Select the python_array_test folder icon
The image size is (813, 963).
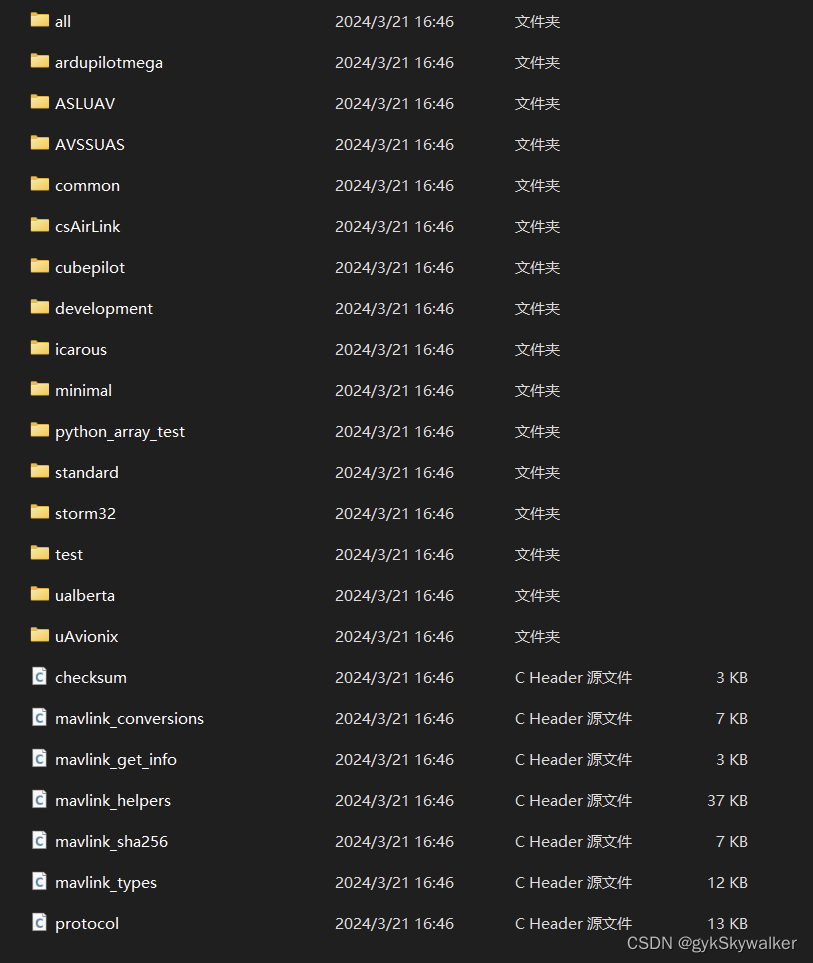pos(40,431)
